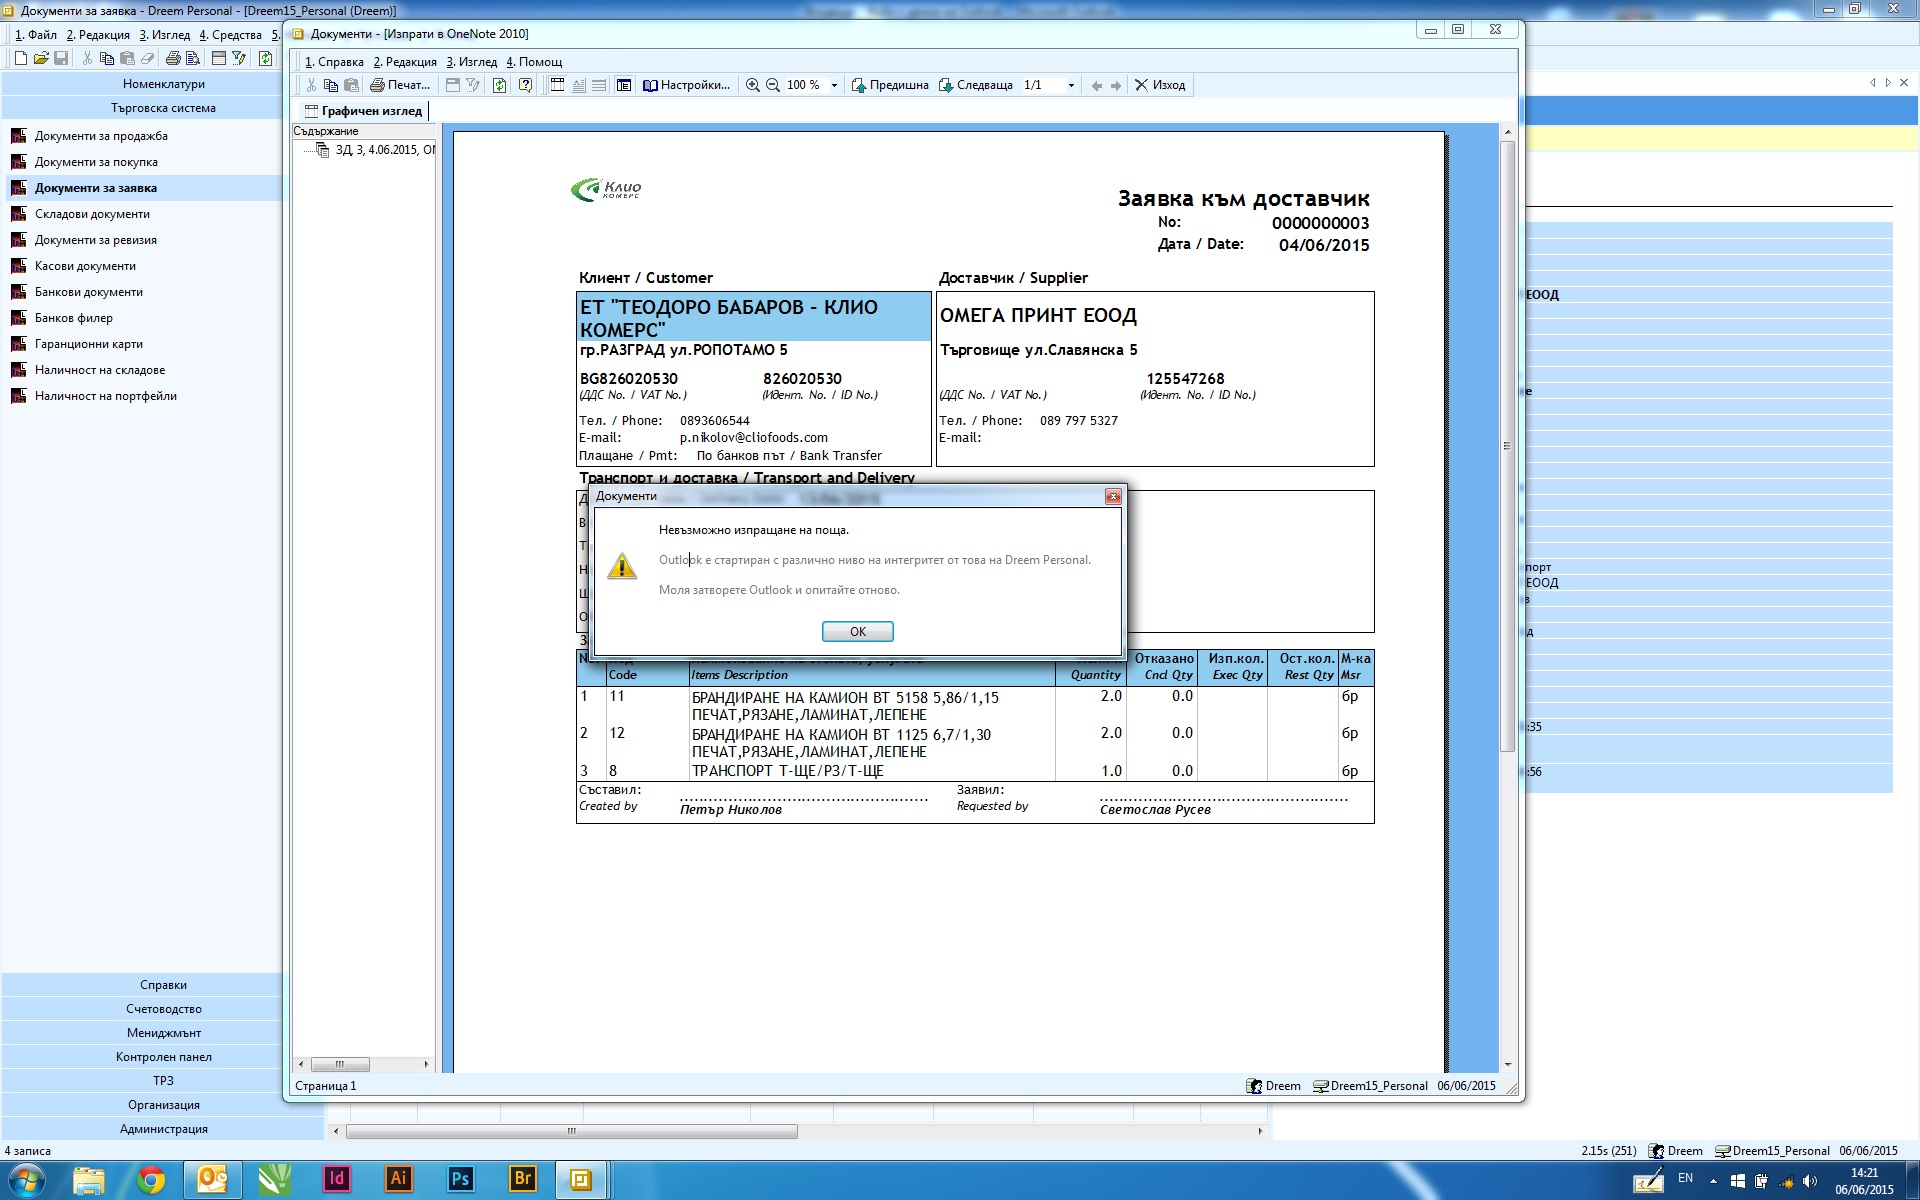
Task: Open 3. Изглед menu in preview window
Action: tap(471, 62)
